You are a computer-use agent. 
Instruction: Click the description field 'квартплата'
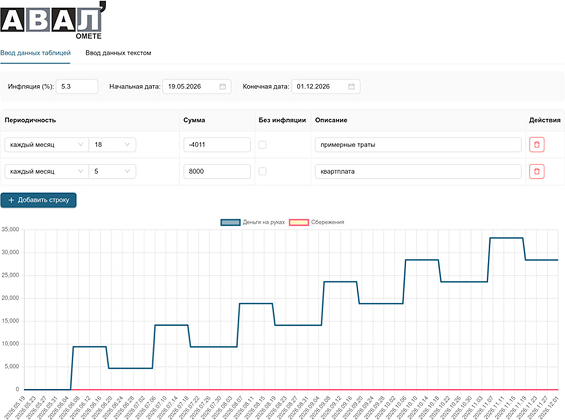click(x=418, y=171)
